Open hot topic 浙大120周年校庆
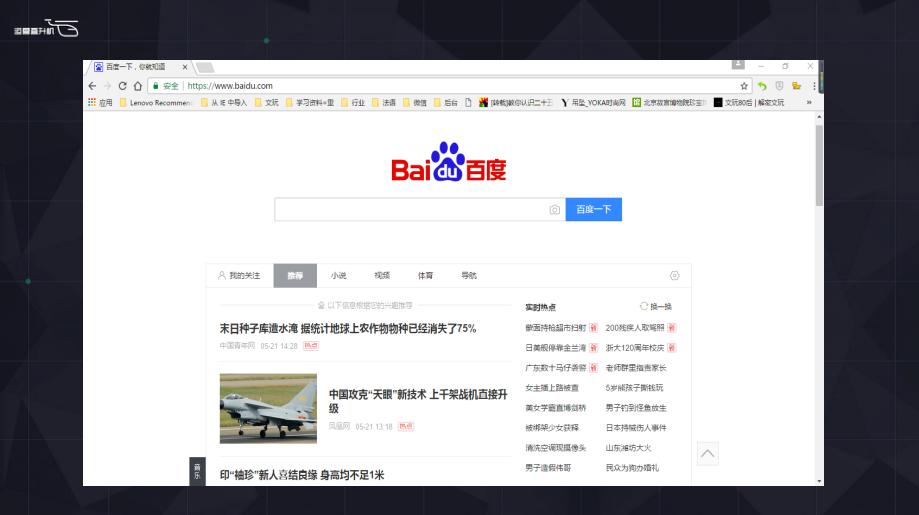Screen dimensions: 919x515 [635, 347]
